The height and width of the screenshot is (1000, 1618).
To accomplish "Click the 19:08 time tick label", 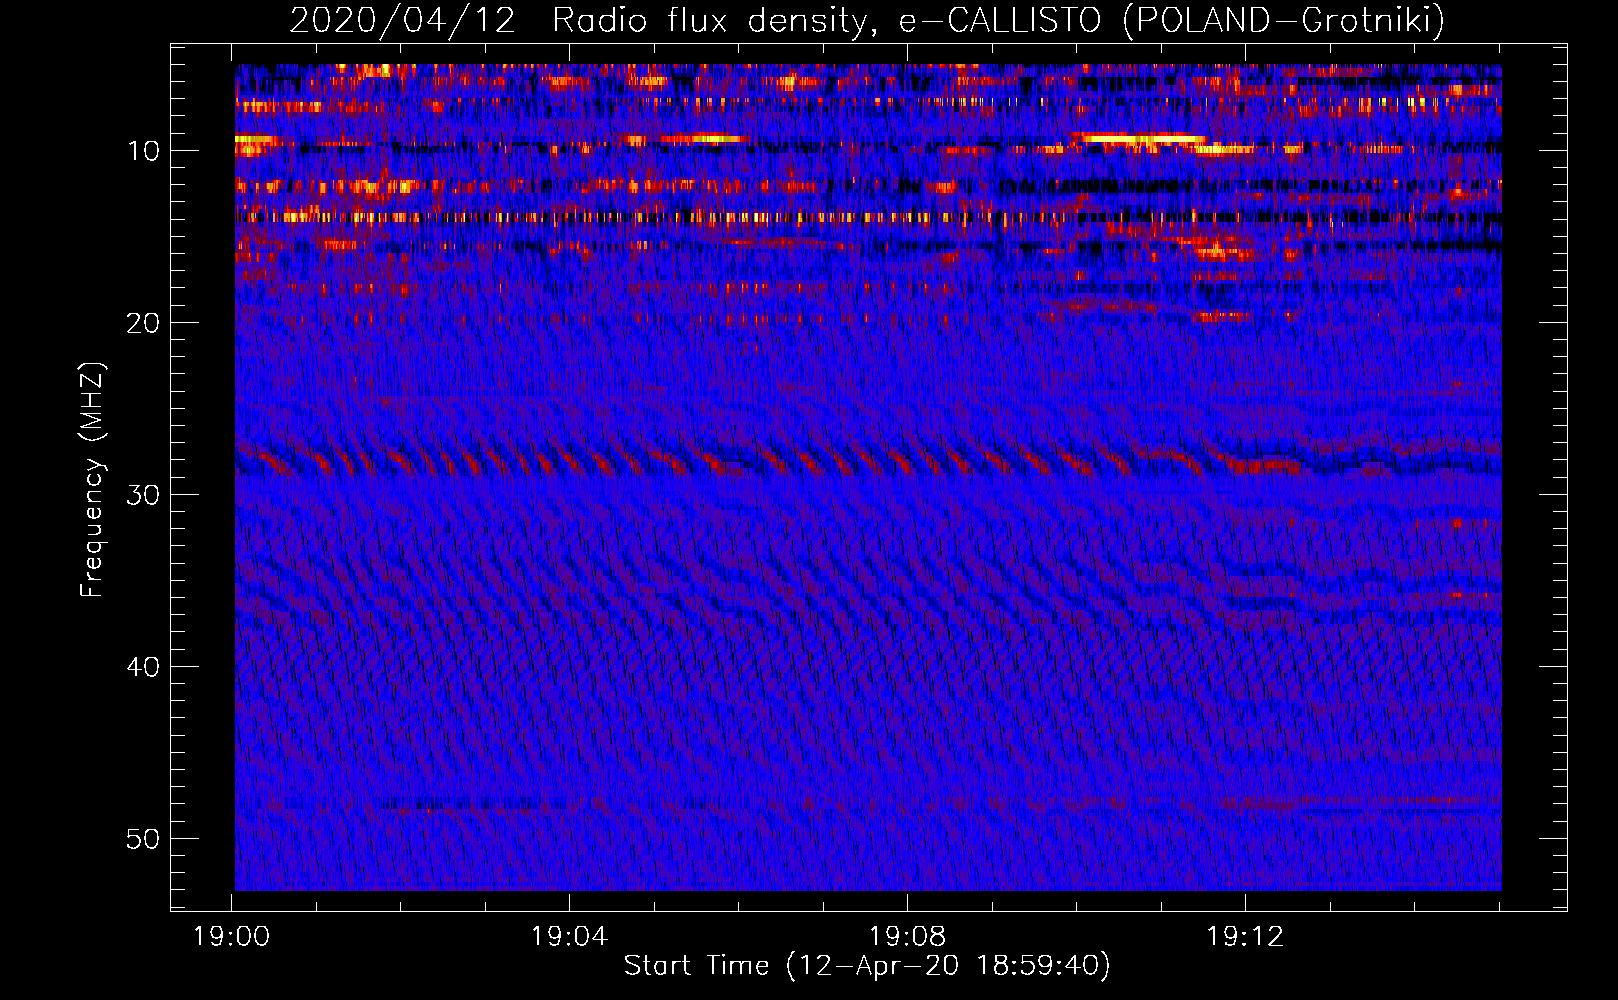I will pos(907,937).
